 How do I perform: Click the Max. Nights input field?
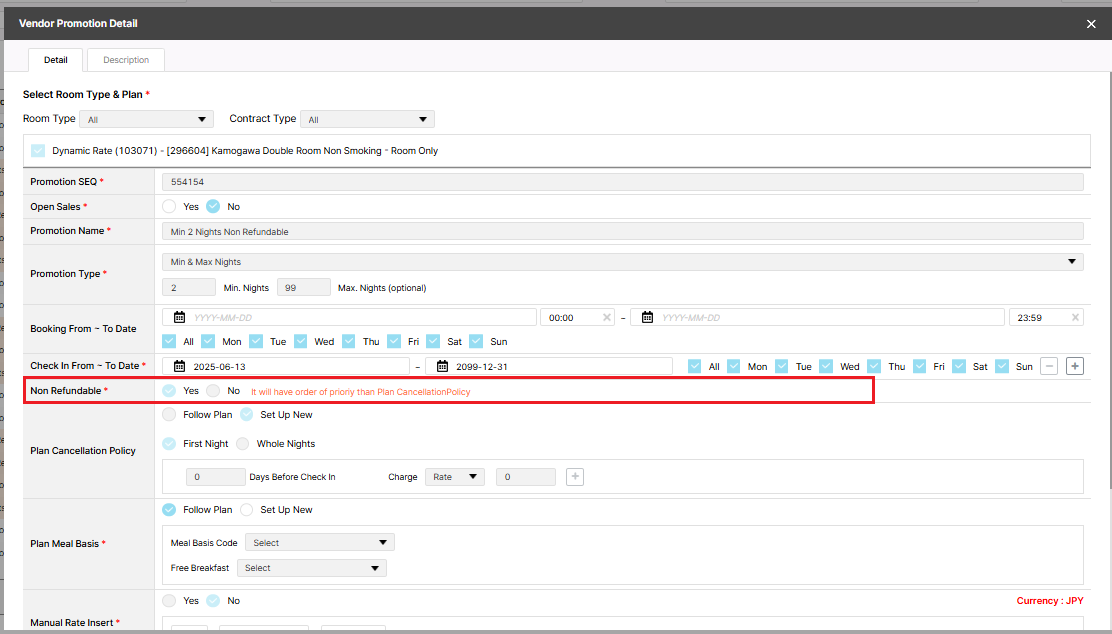[x=303, y=287]
